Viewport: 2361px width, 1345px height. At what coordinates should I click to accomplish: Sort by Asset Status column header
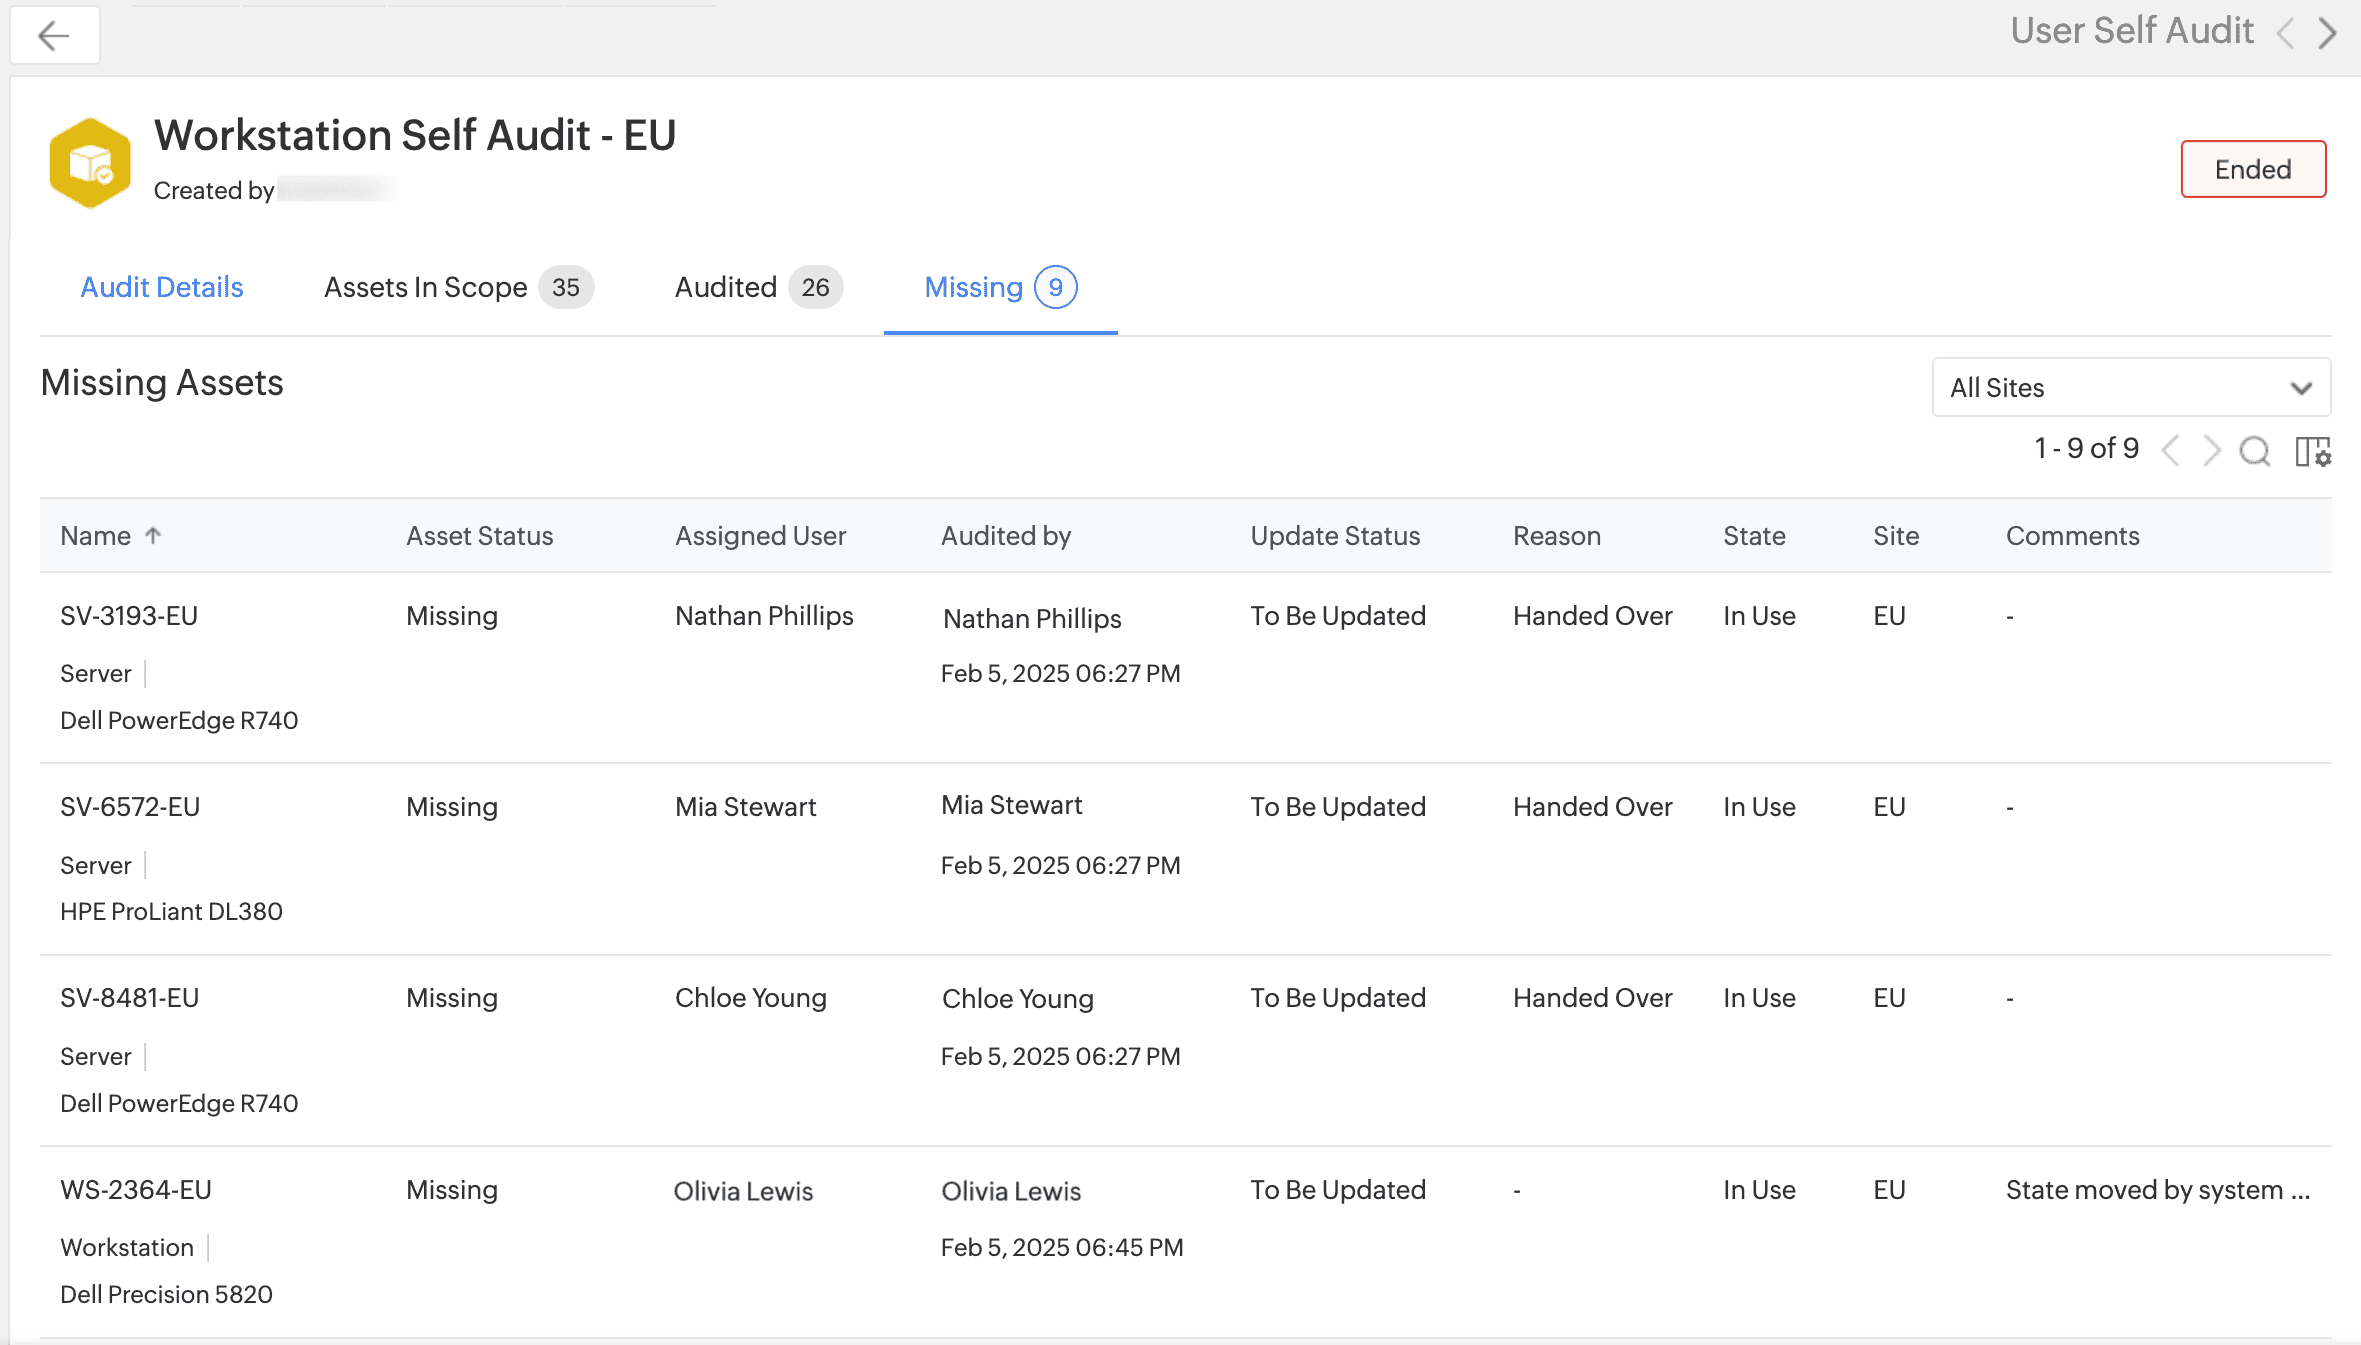pyautogui.click(x=479, y=536)
